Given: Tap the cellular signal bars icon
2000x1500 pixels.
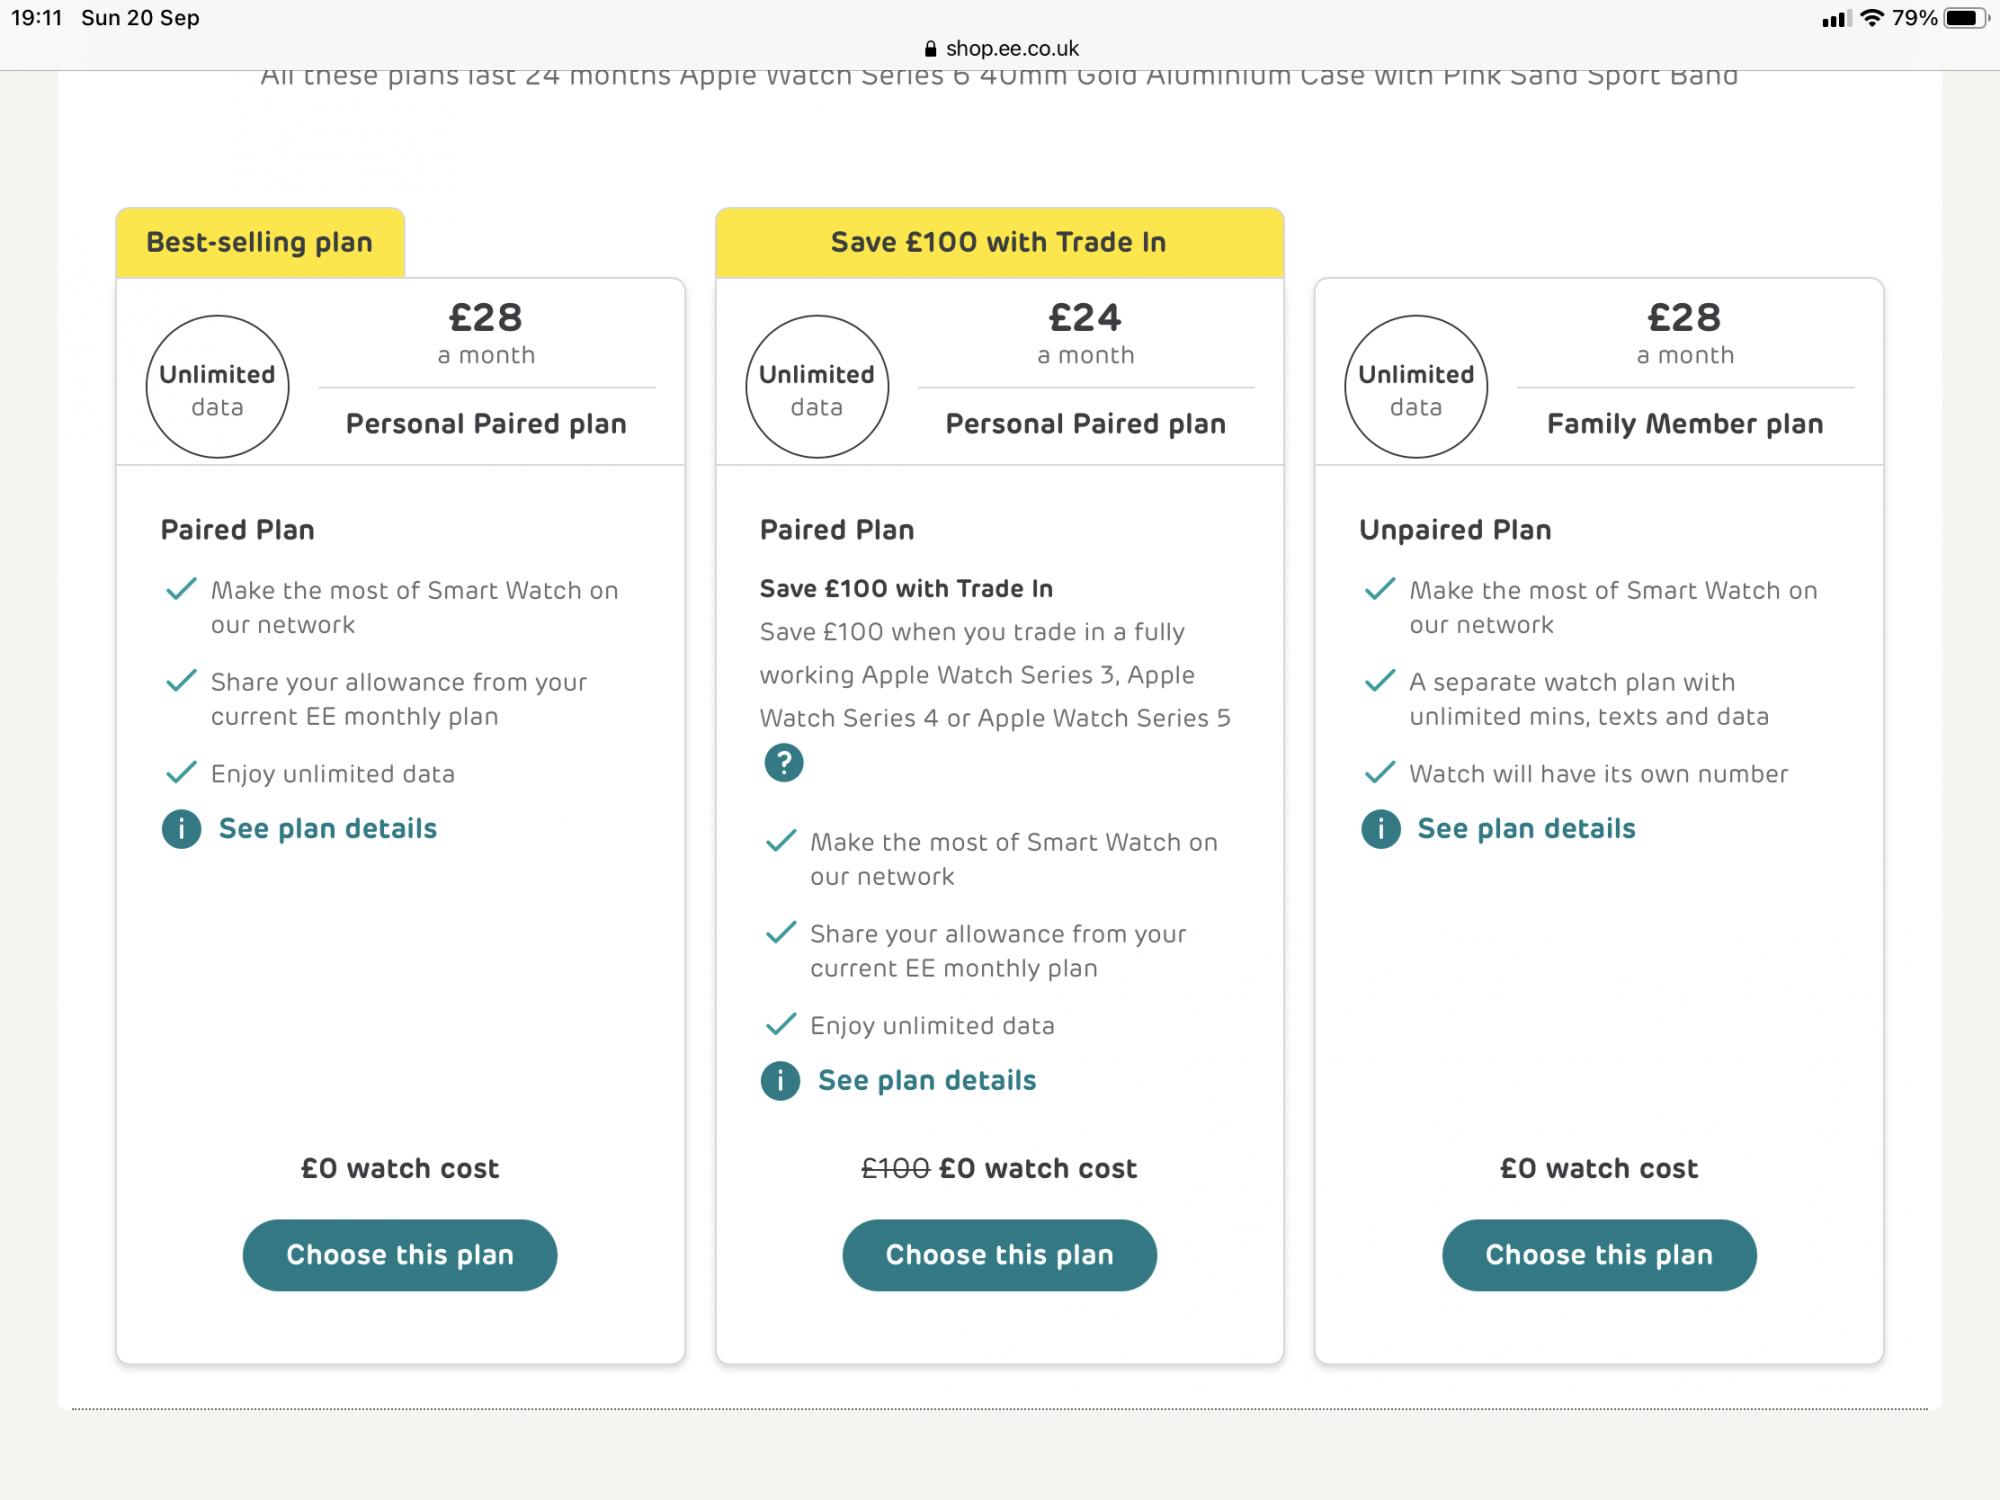Looking at the screenshot, I should tap(1834, 19).
